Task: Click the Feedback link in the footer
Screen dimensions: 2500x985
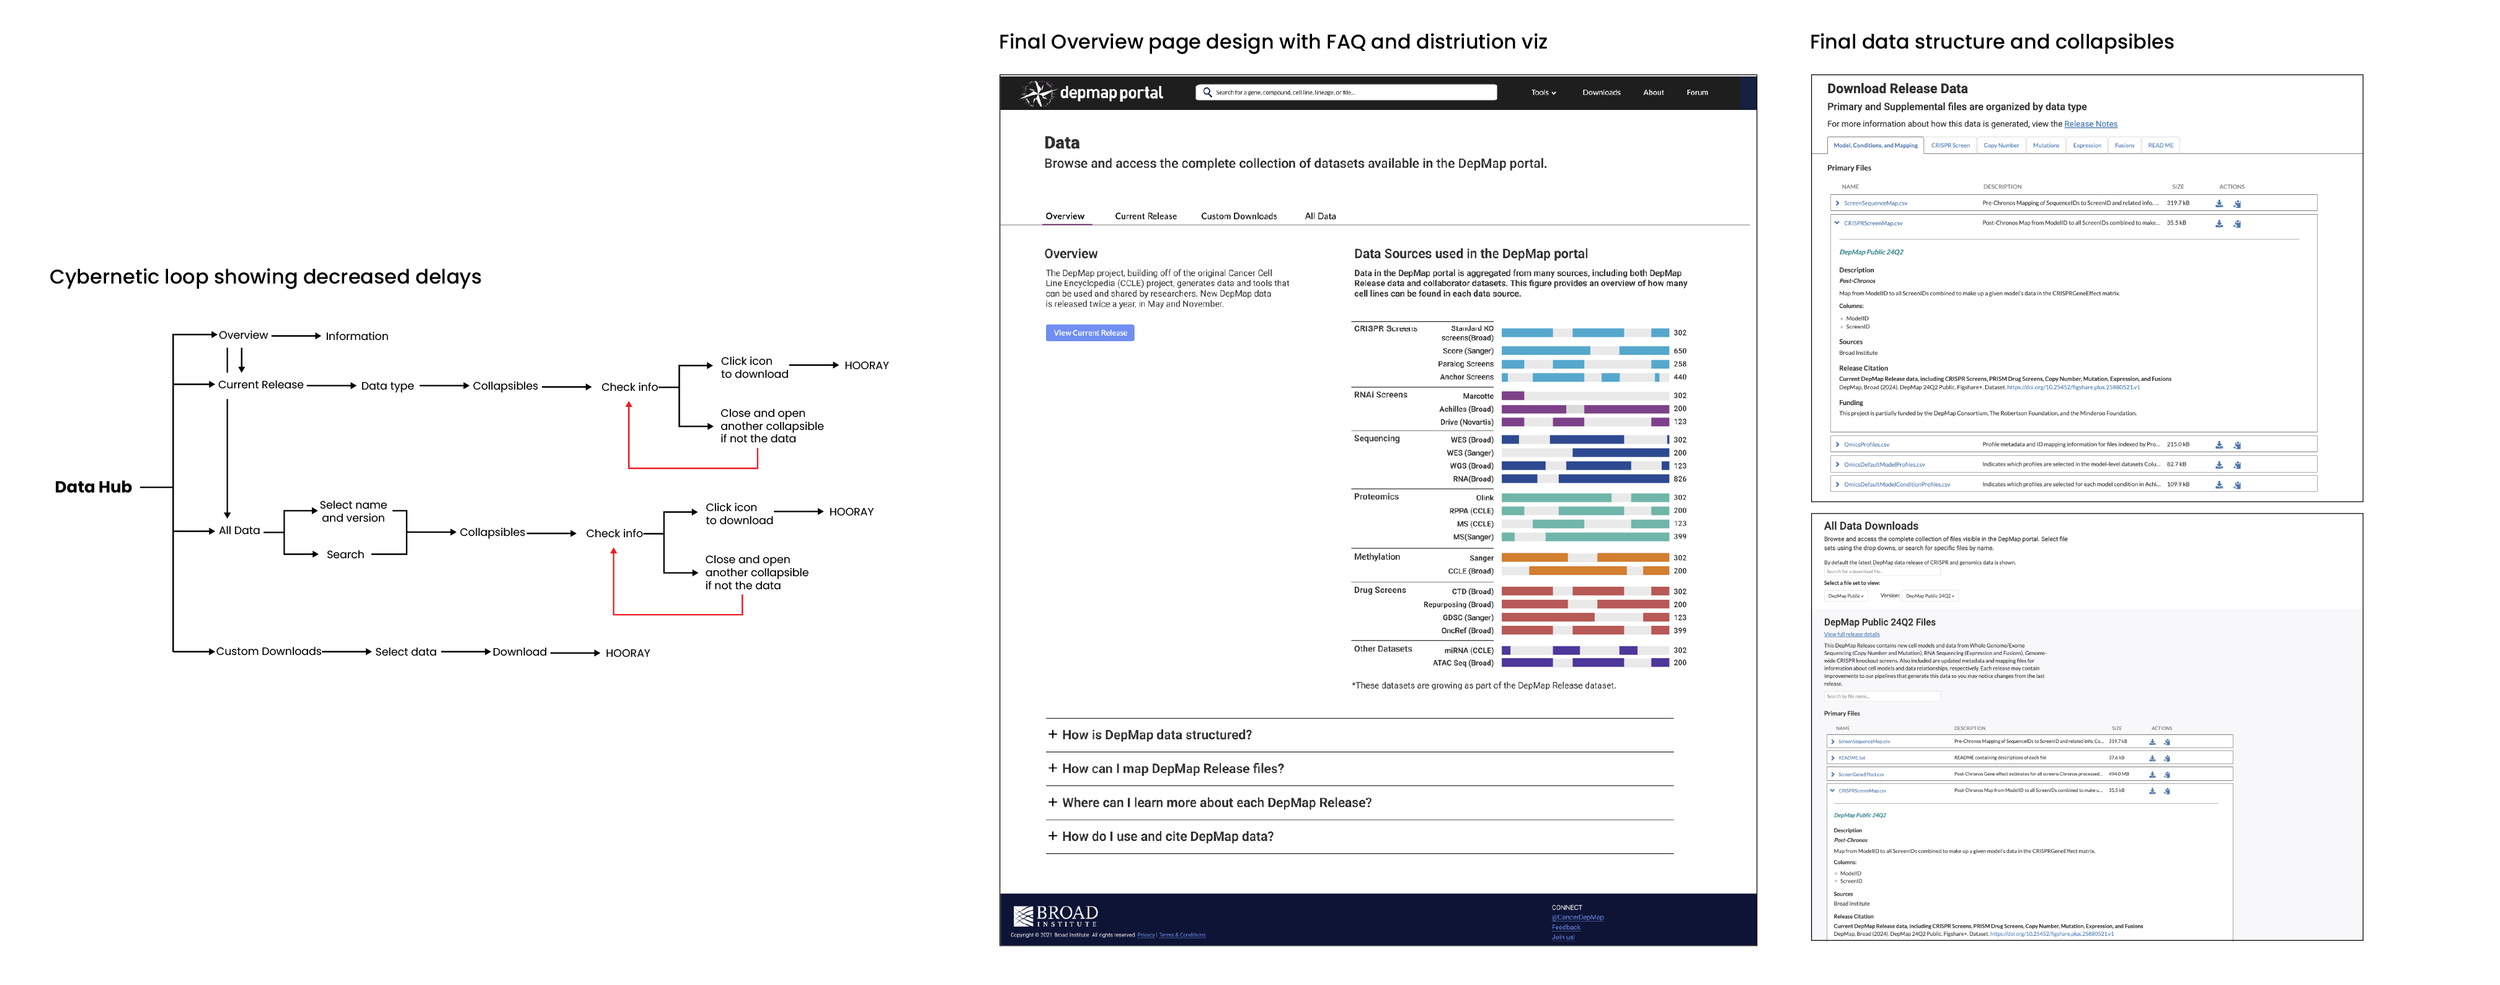Action: tap(1566, 927)
